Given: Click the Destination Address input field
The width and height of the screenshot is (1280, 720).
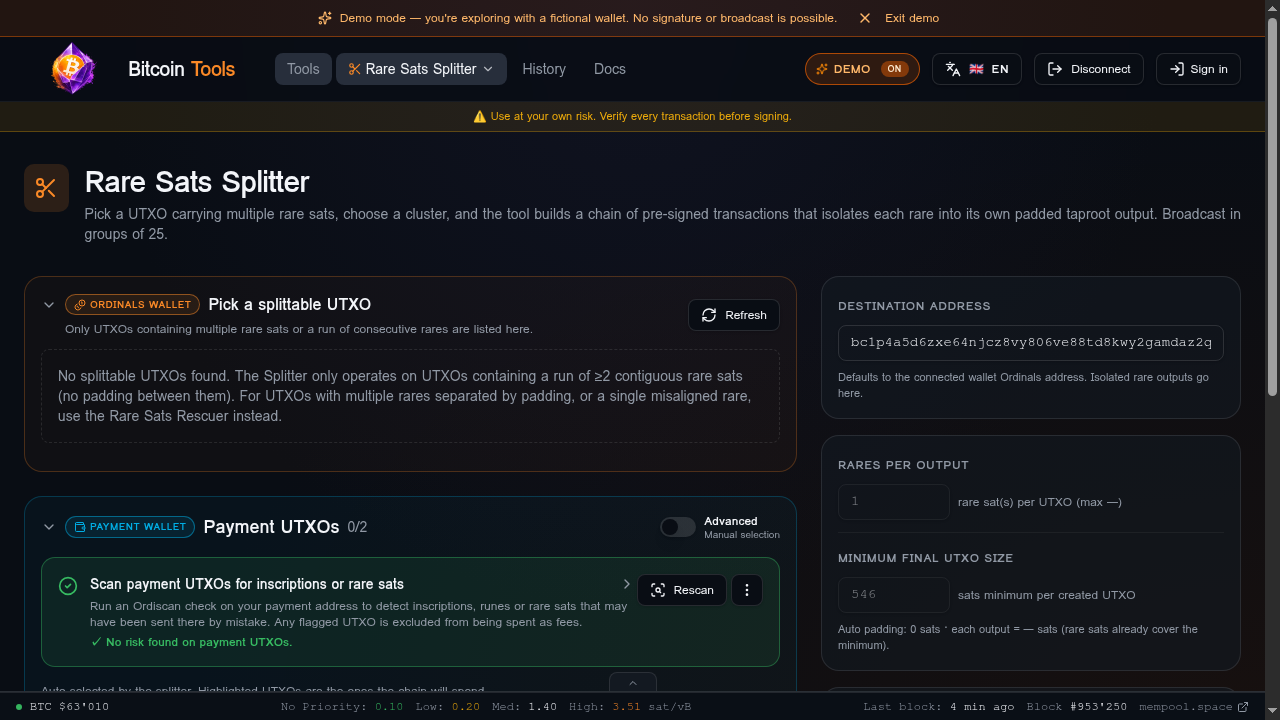Looking at the screenshot, I should [x=1031, y=343].
